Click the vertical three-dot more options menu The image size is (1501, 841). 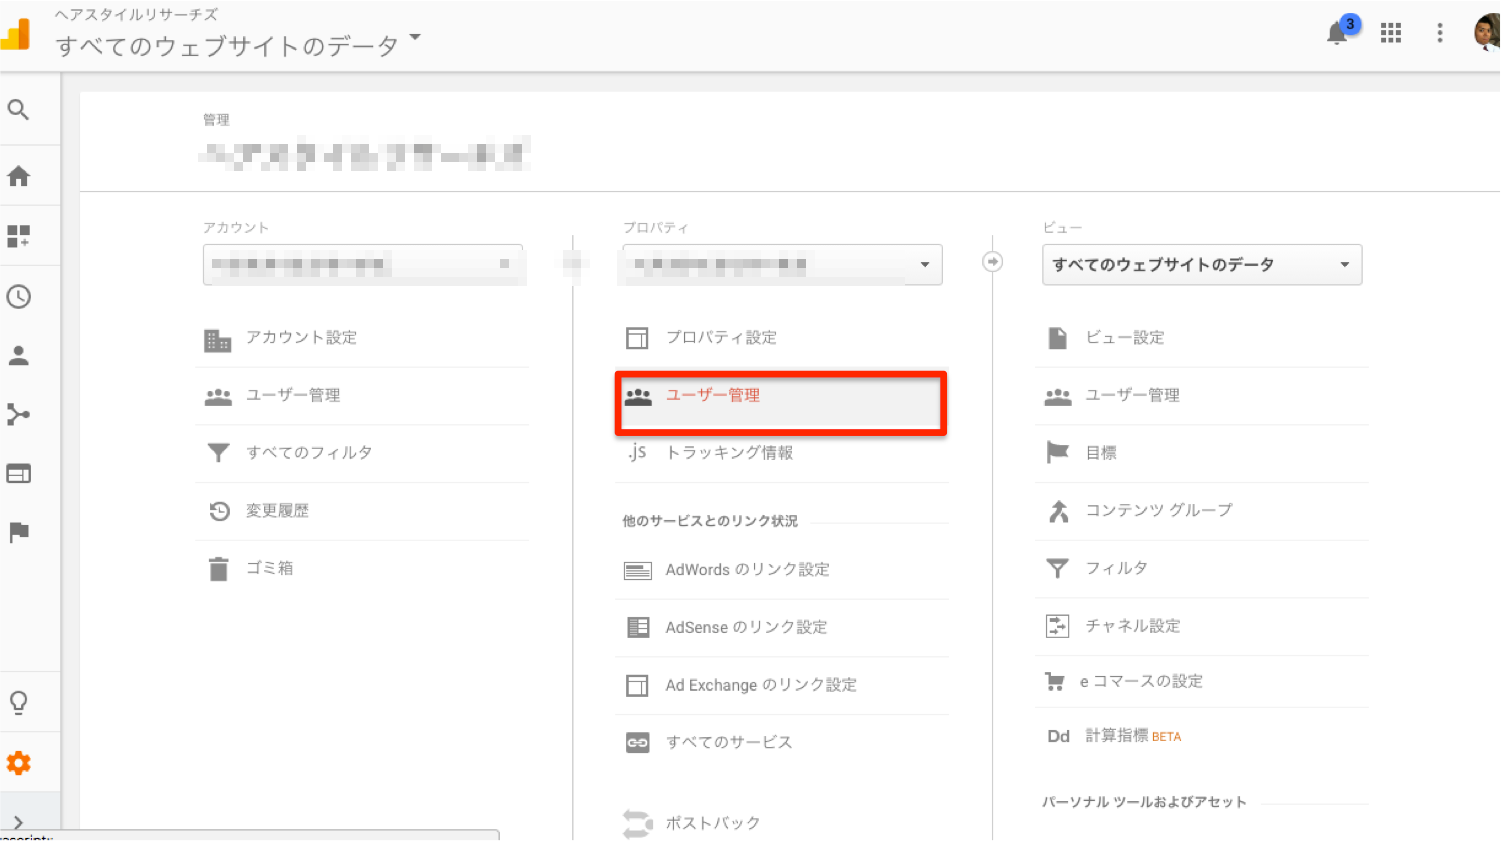pos(1440,34)
